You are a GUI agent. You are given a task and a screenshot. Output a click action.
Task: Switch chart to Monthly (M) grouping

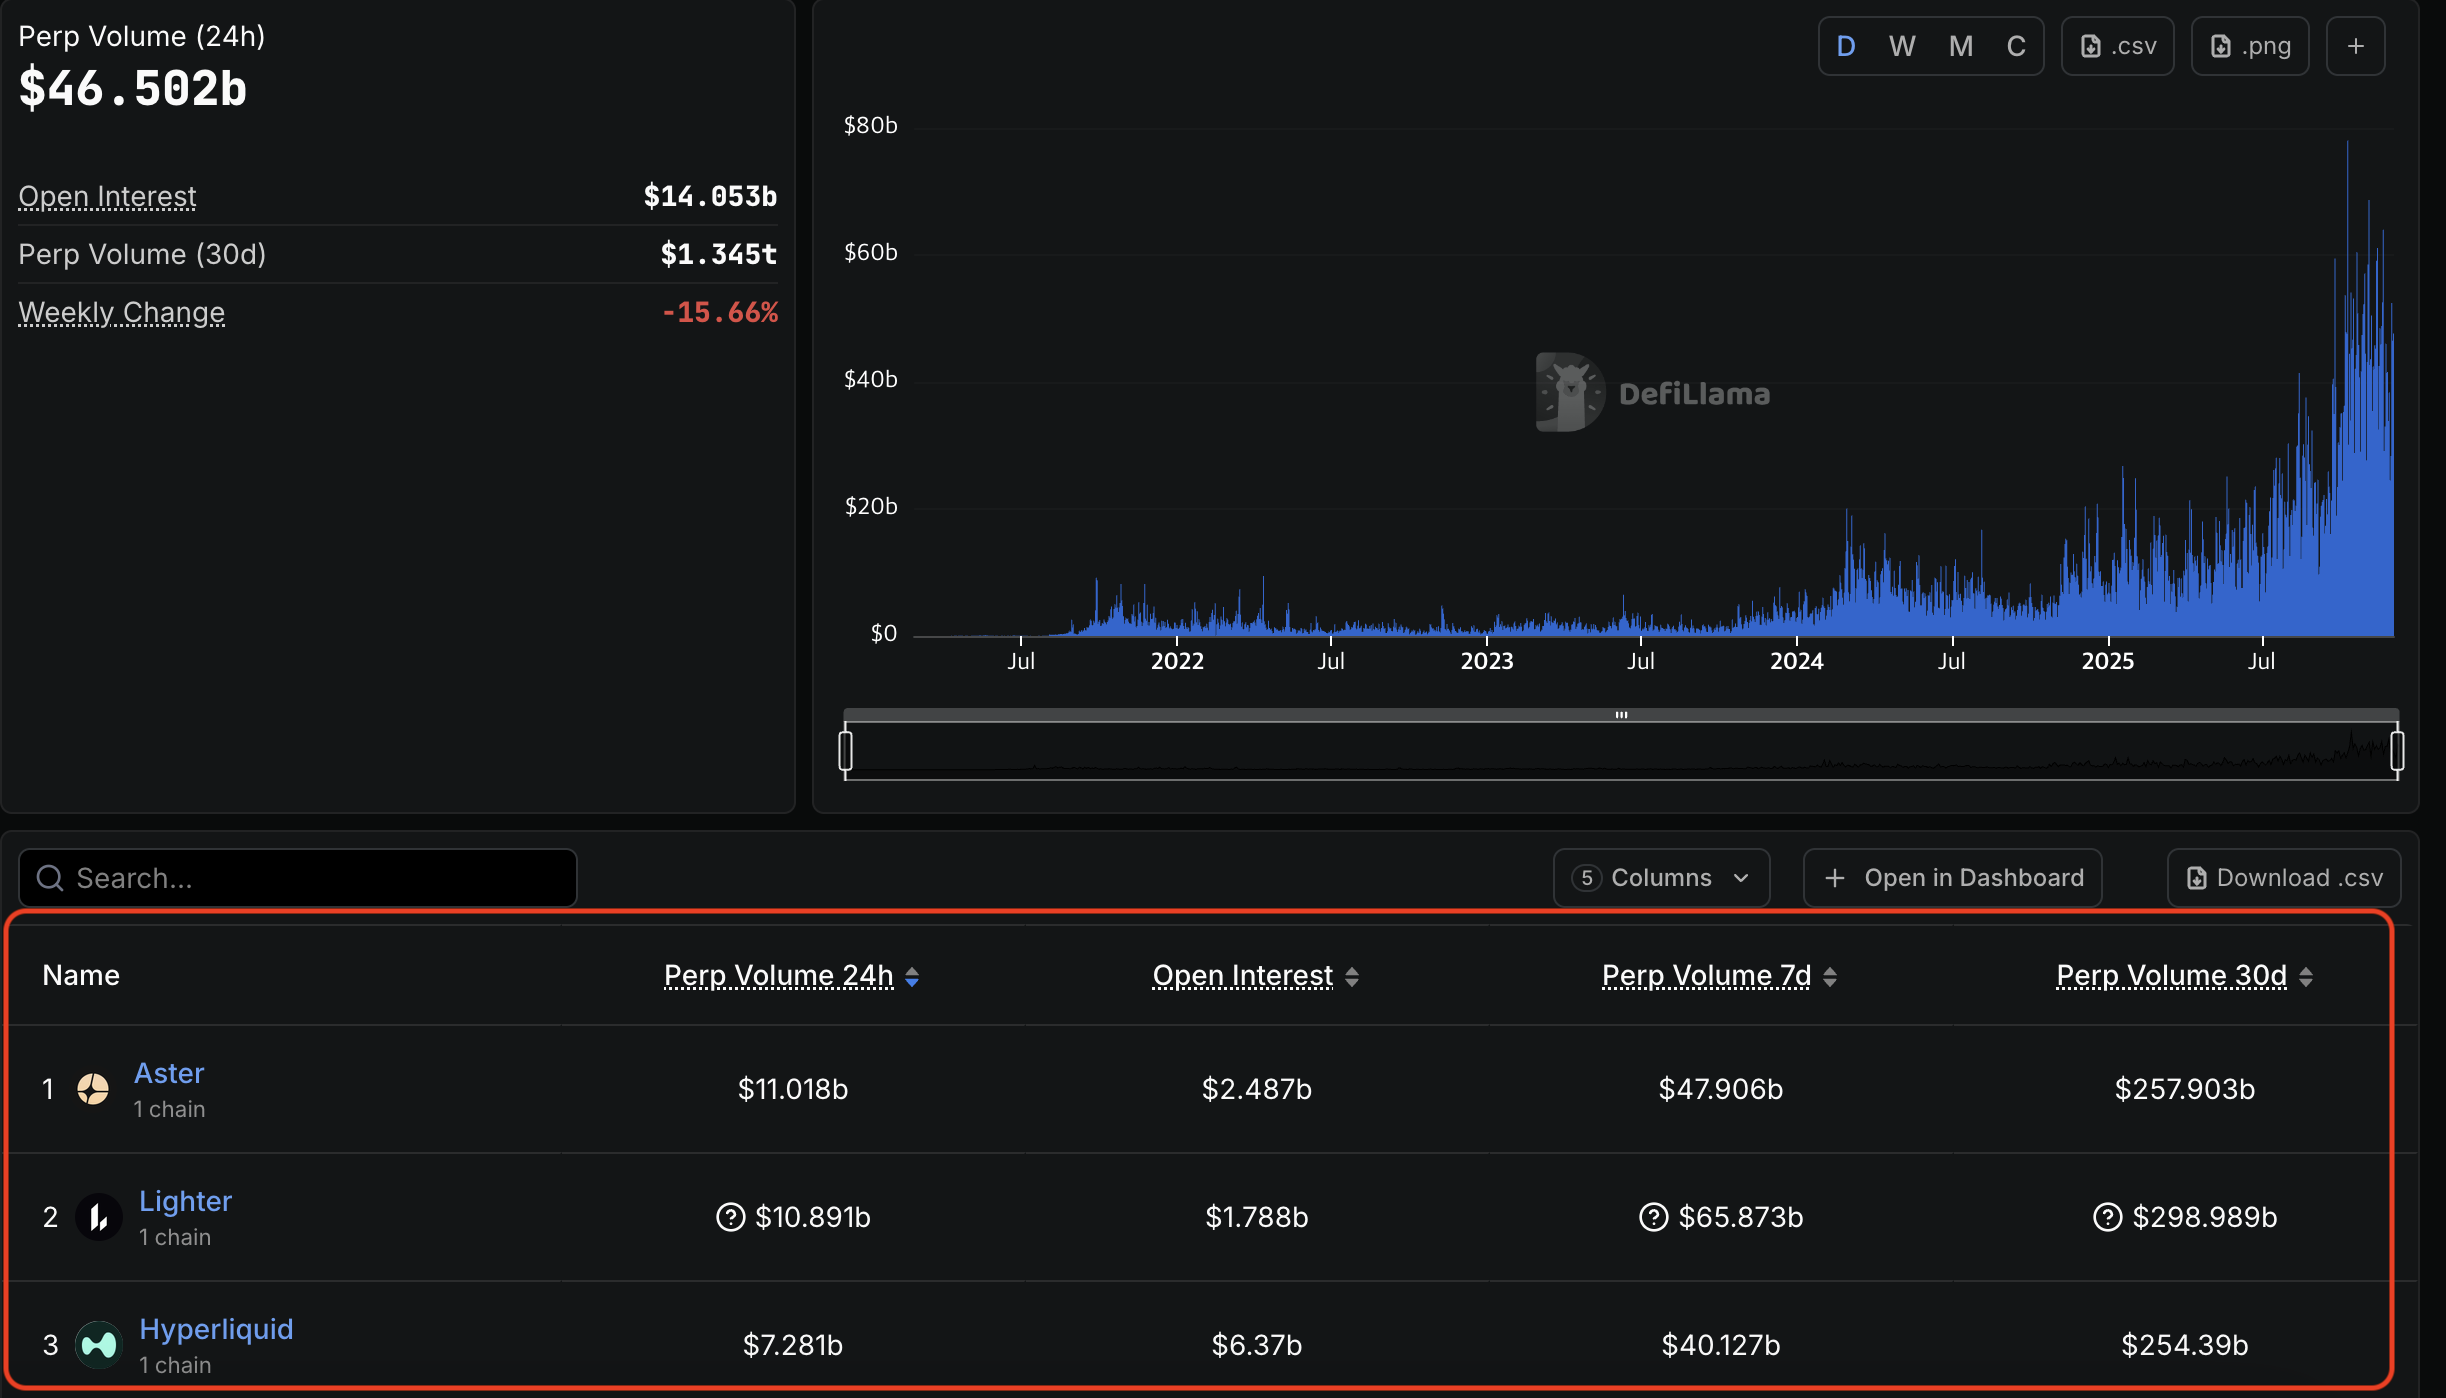click(1960, 46)
